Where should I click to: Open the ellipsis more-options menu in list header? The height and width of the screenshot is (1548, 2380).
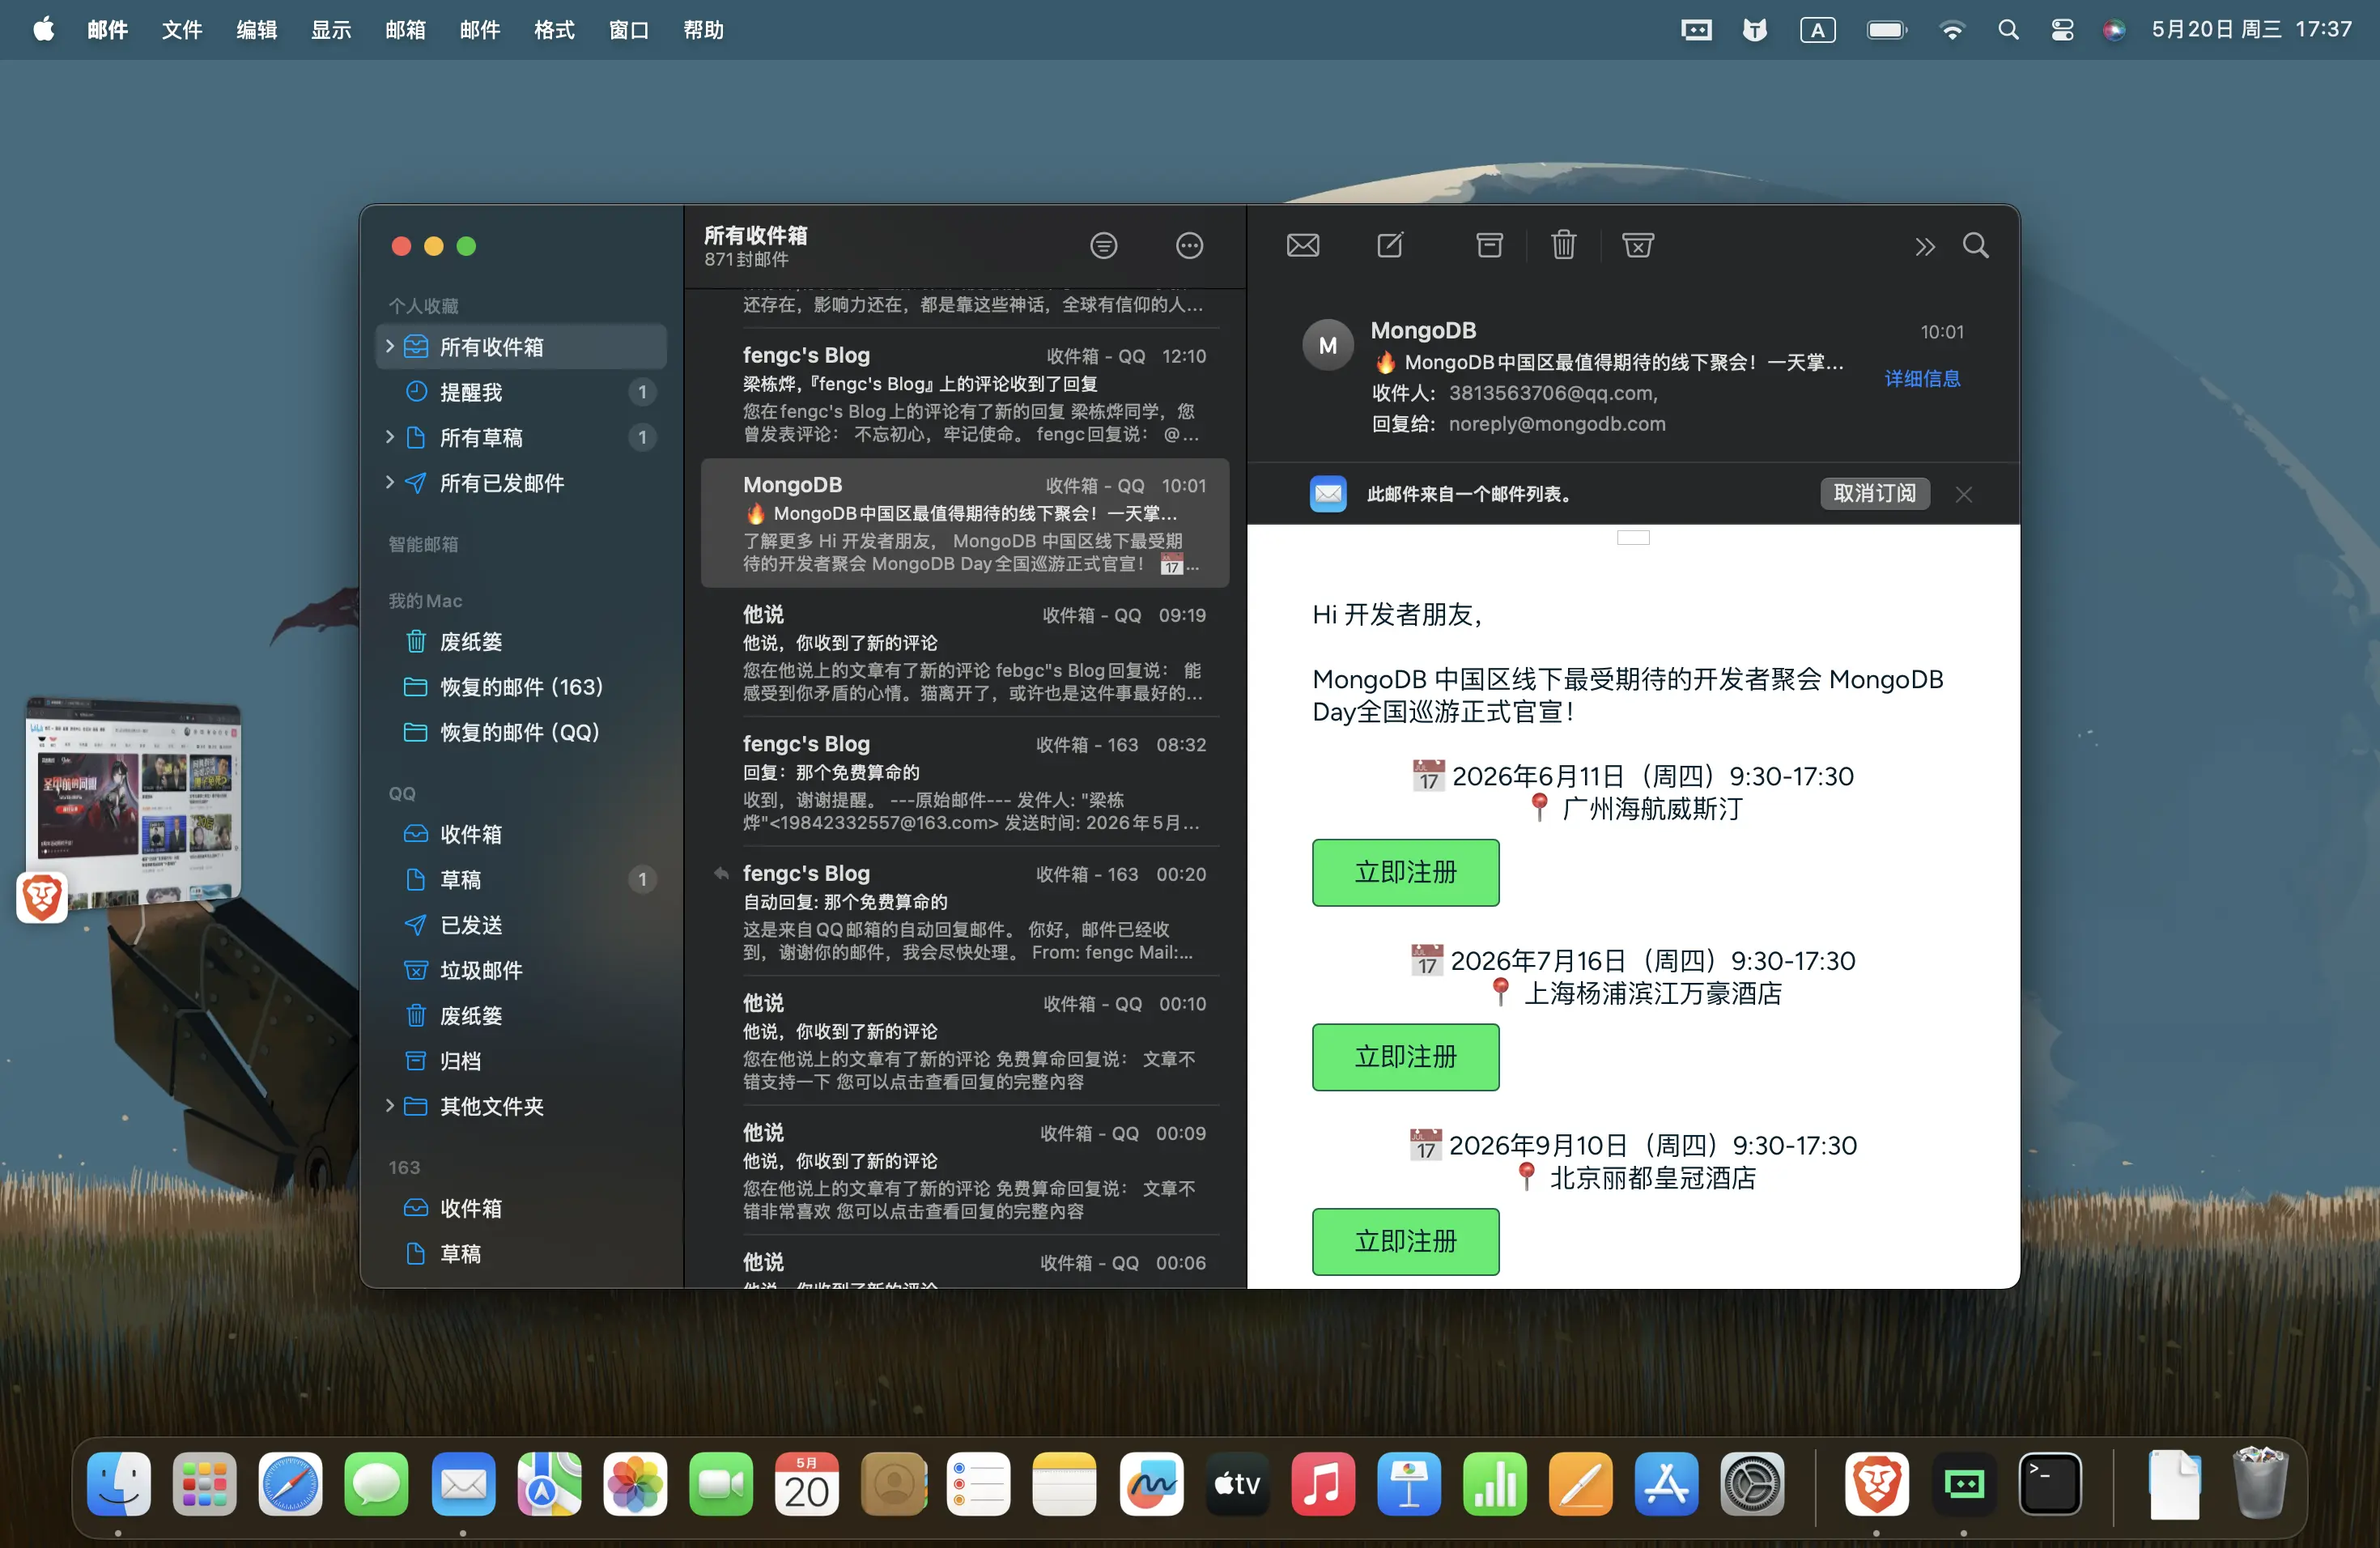(1189, 245)
